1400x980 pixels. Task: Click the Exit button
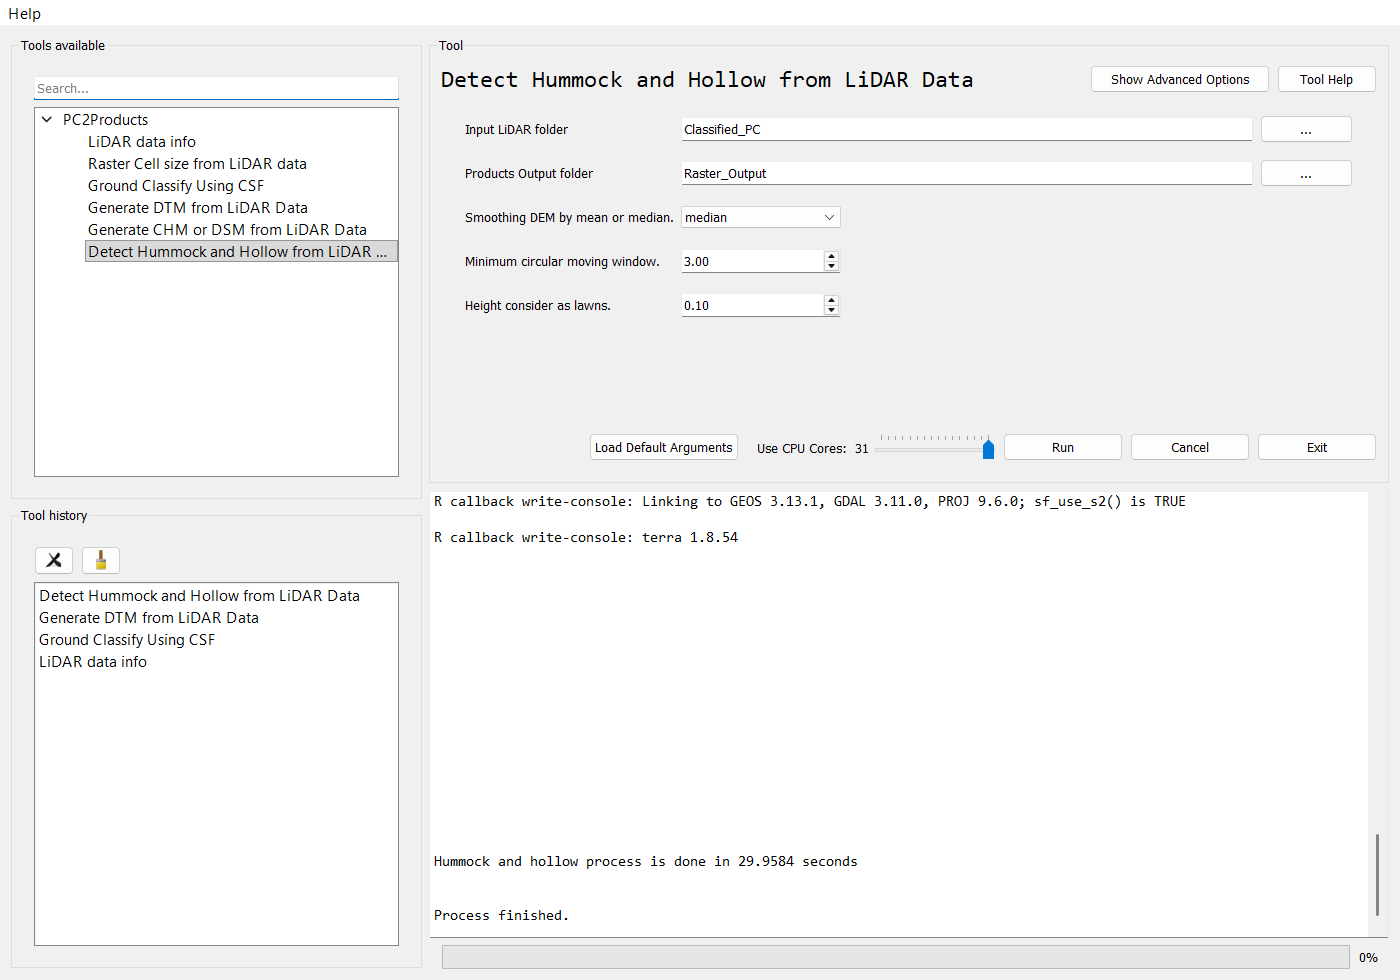1317,447
